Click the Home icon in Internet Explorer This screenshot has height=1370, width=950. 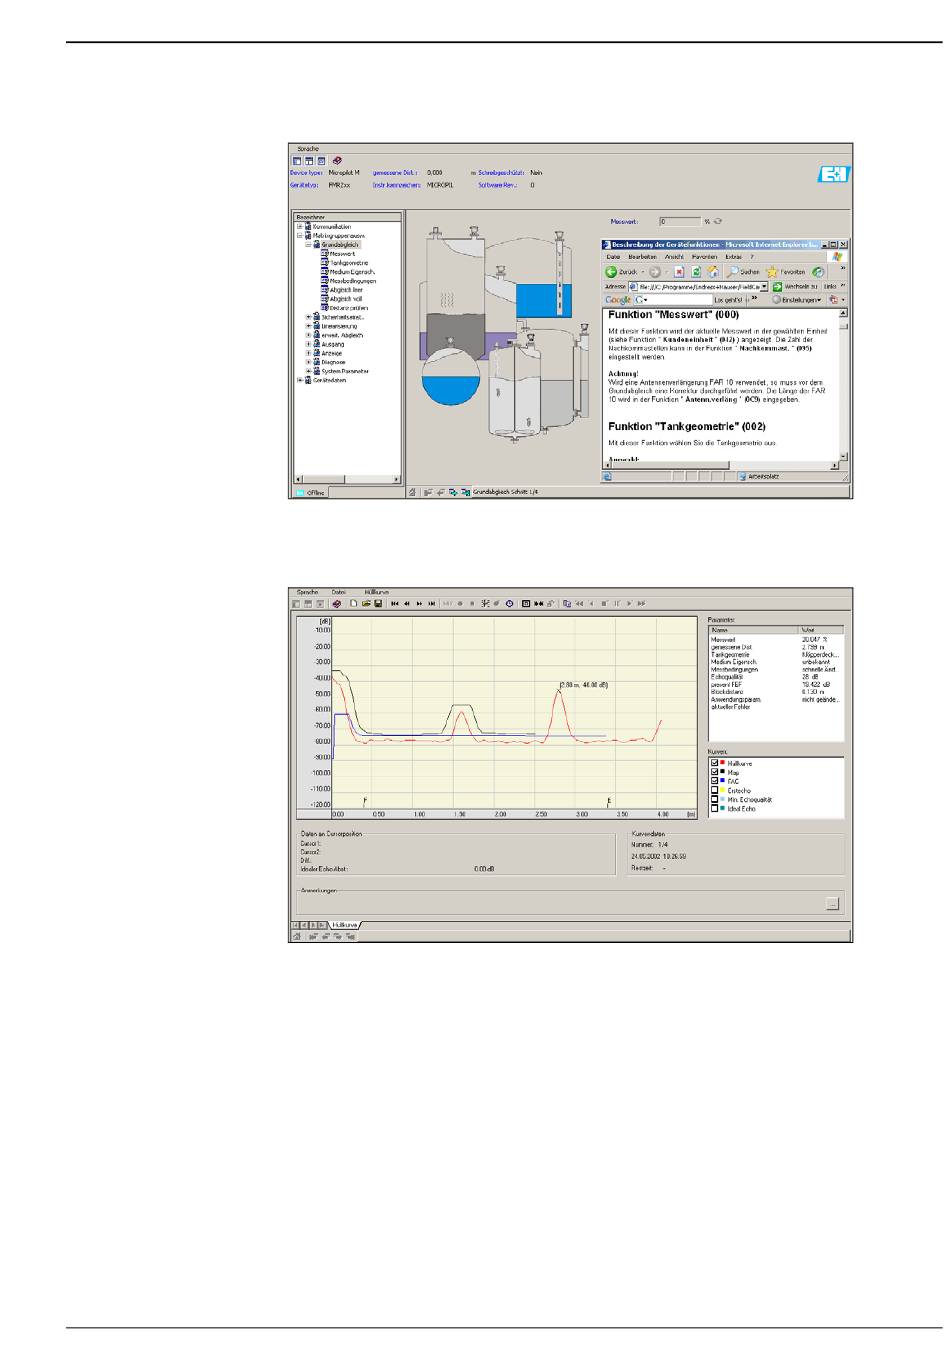point(712,272)
